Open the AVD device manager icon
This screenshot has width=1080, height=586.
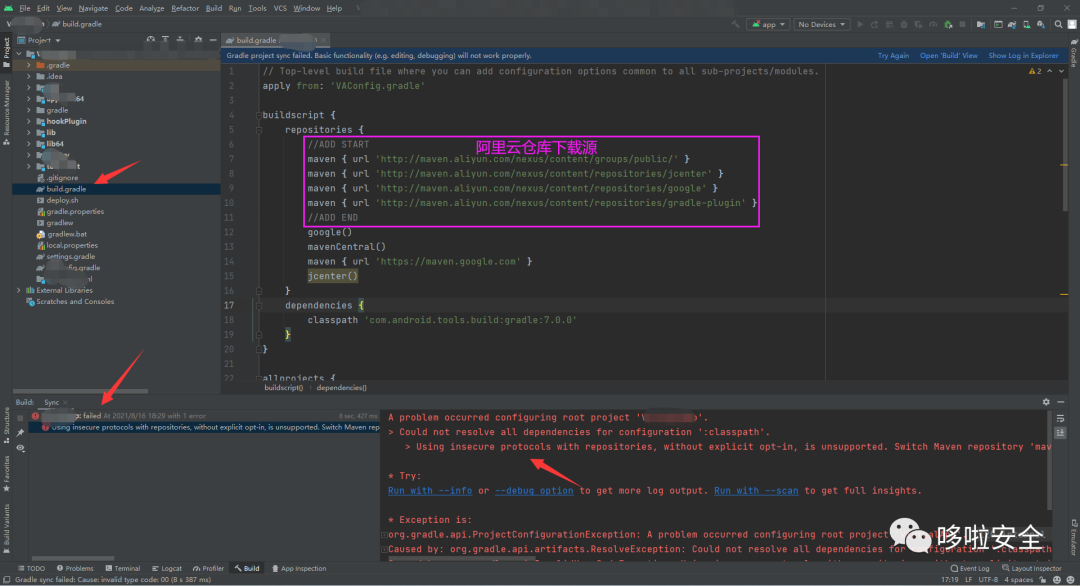coord(1026,24)
